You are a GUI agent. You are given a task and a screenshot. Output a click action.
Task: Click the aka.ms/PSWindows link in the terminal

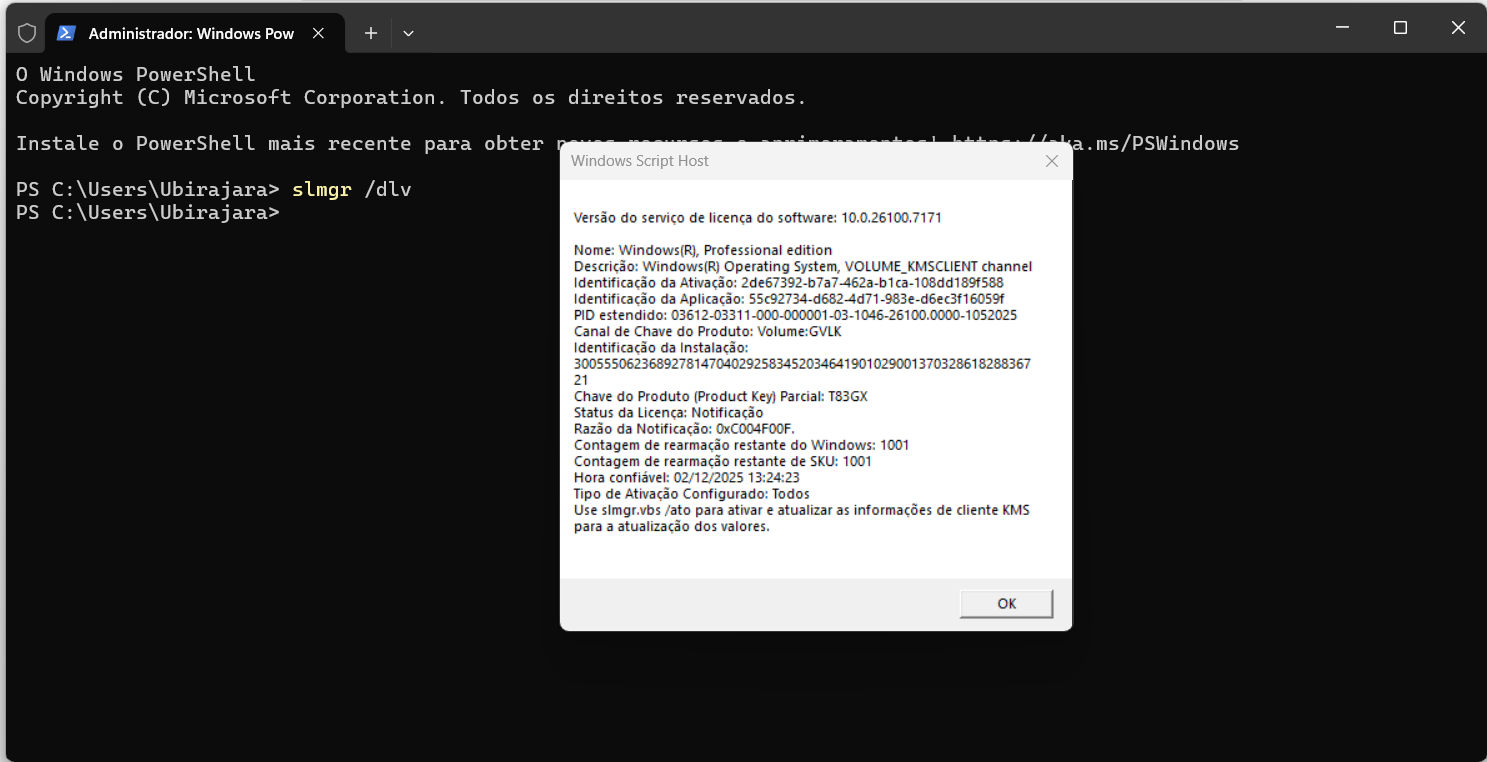1095,143
